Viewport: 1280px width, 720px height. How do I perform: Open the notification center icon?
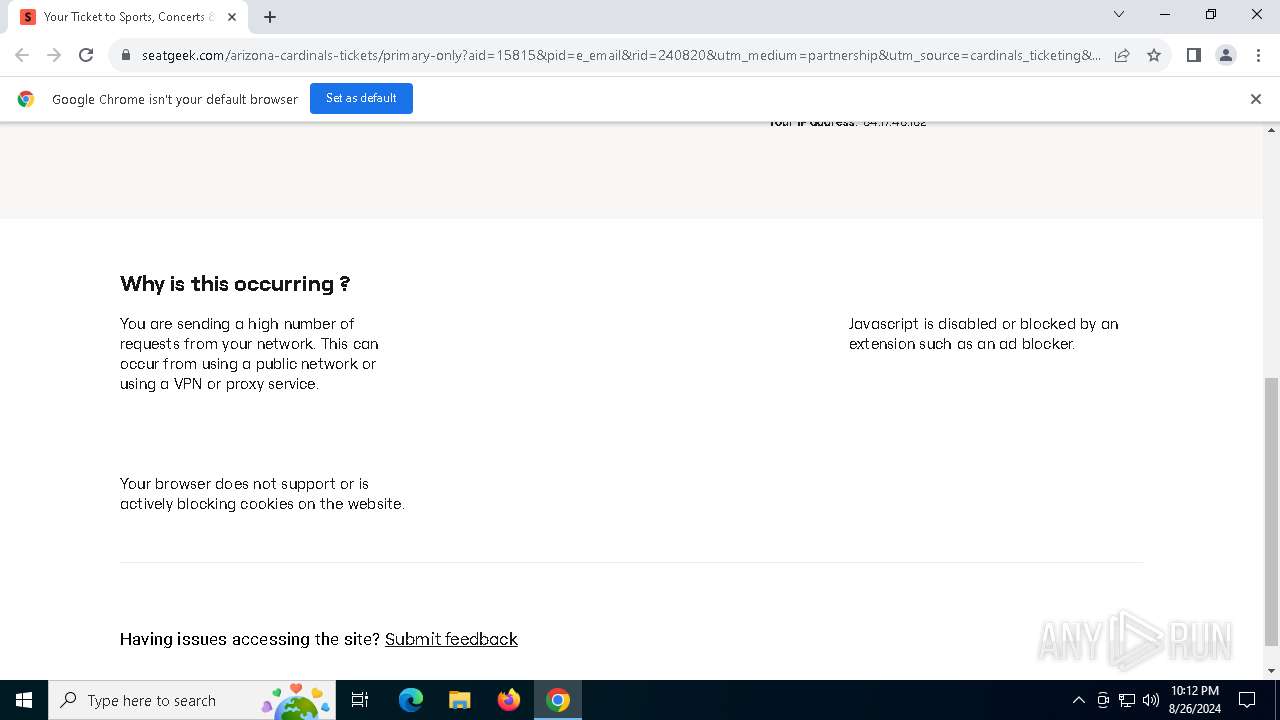pyautogui.click(x=1247, y=700)
